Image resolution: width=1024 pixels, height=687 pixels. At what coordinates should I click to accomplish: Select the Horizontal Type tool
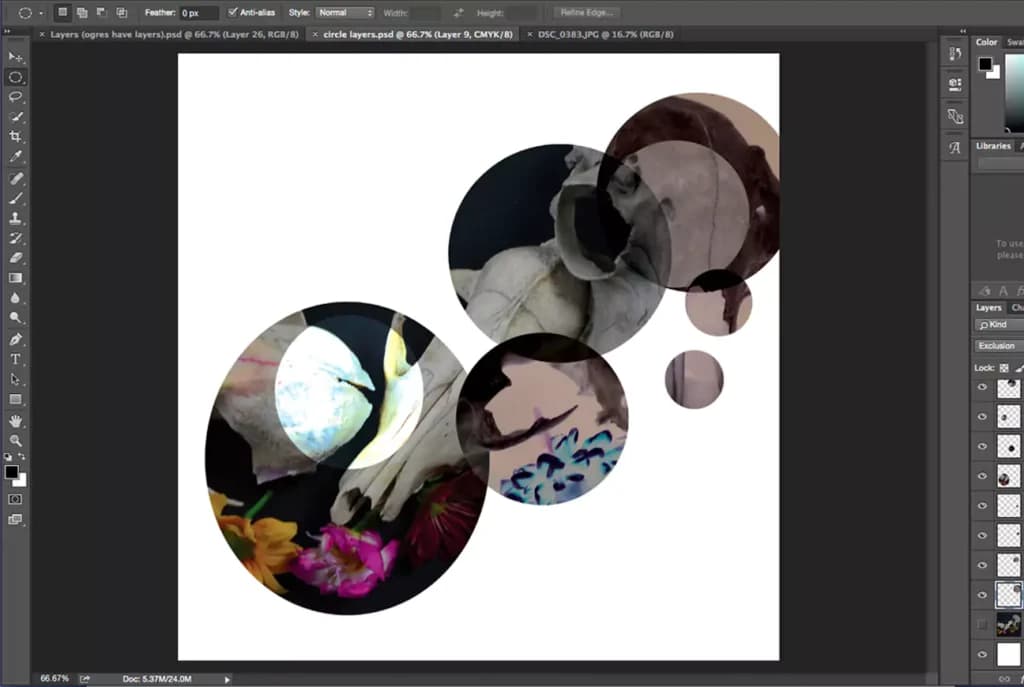click(16, 359)
